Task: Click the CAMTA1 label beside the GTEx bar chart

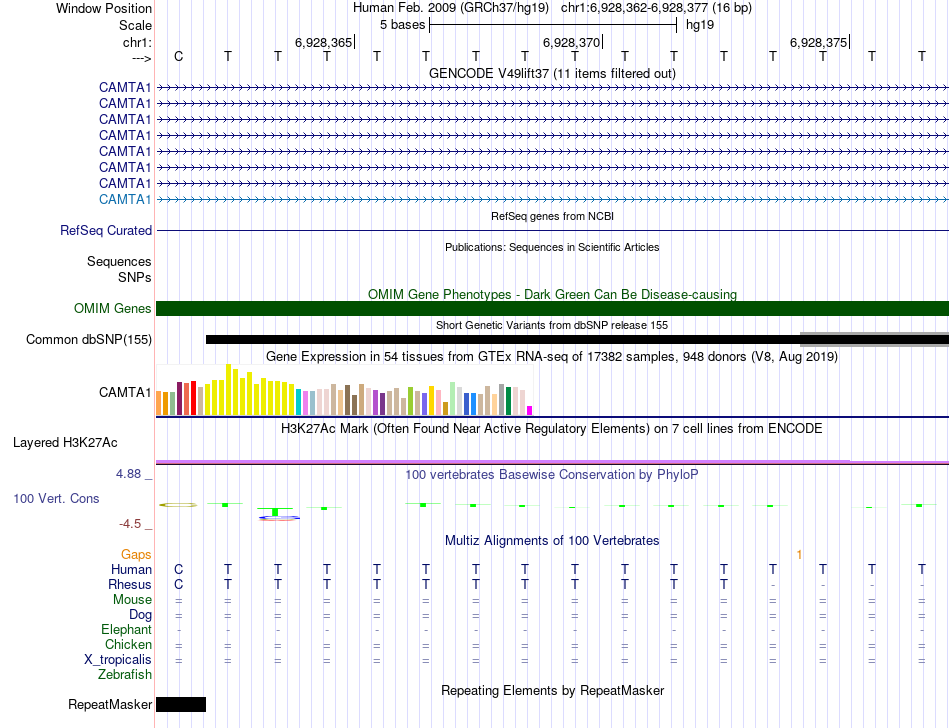Action: [125, 392]
